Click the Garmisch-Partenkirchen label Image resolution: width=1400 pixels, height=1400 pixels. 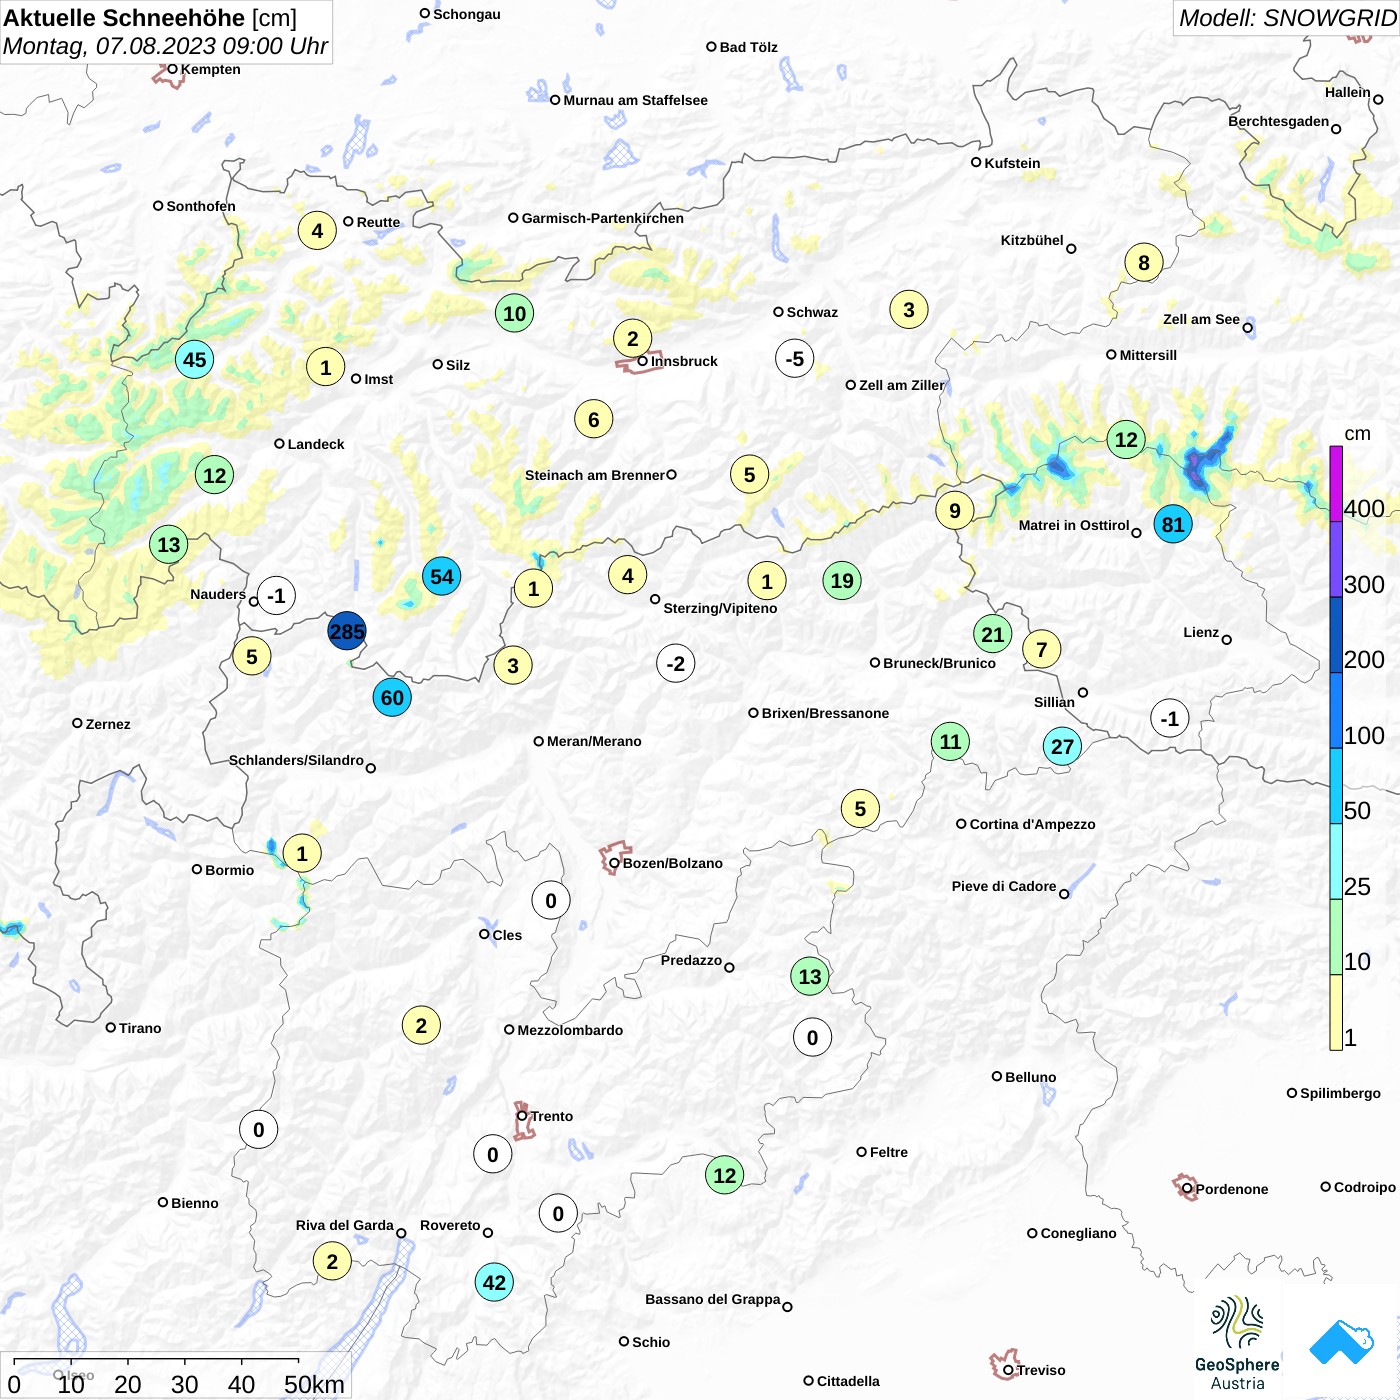603,218
